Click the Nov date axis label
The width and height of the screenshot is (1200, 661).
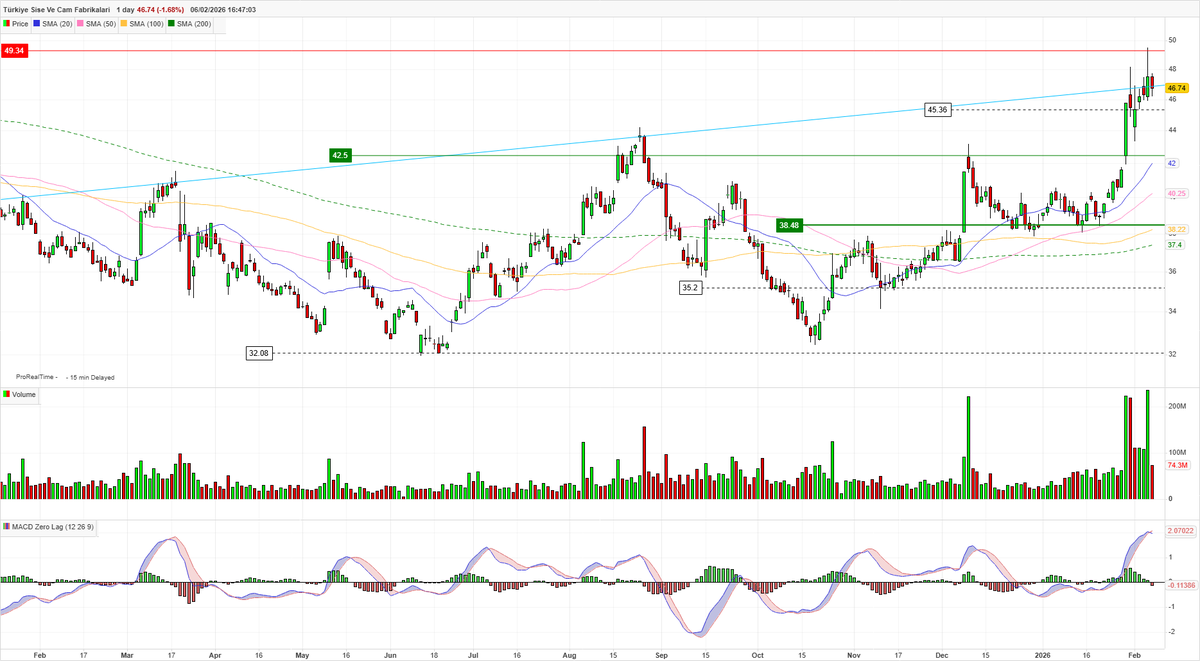pos(853,654)
